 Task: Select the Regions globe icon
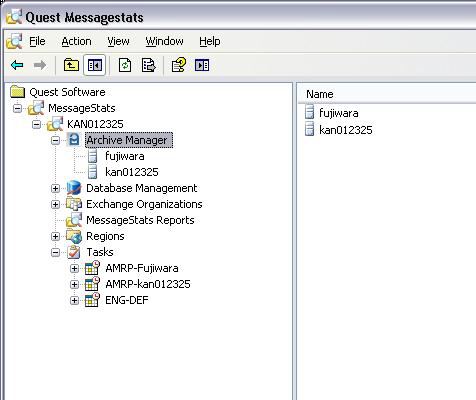coord(74,236)
